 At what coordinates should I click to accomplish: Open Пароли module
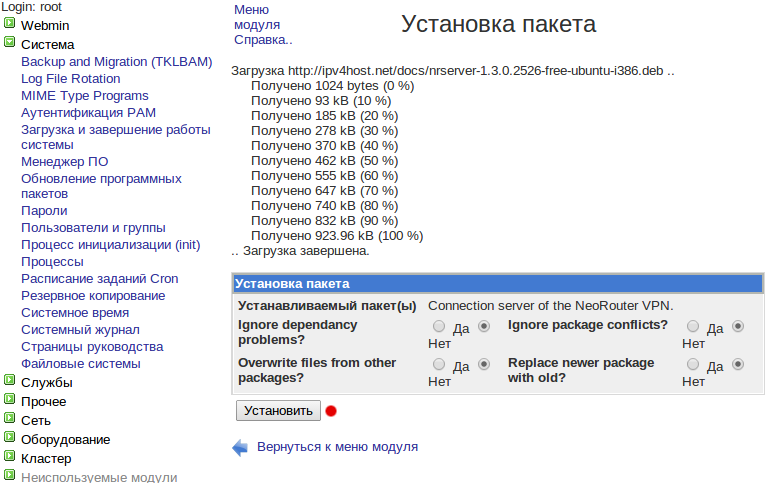44,211
